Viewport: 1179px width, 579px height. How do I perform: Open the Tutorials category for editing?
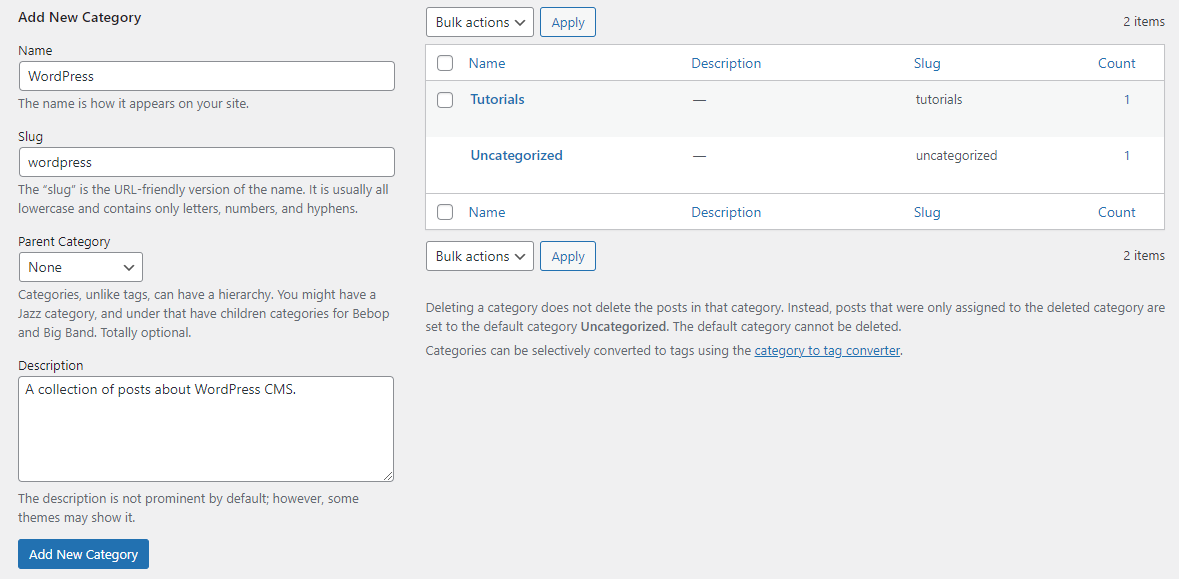497,99
